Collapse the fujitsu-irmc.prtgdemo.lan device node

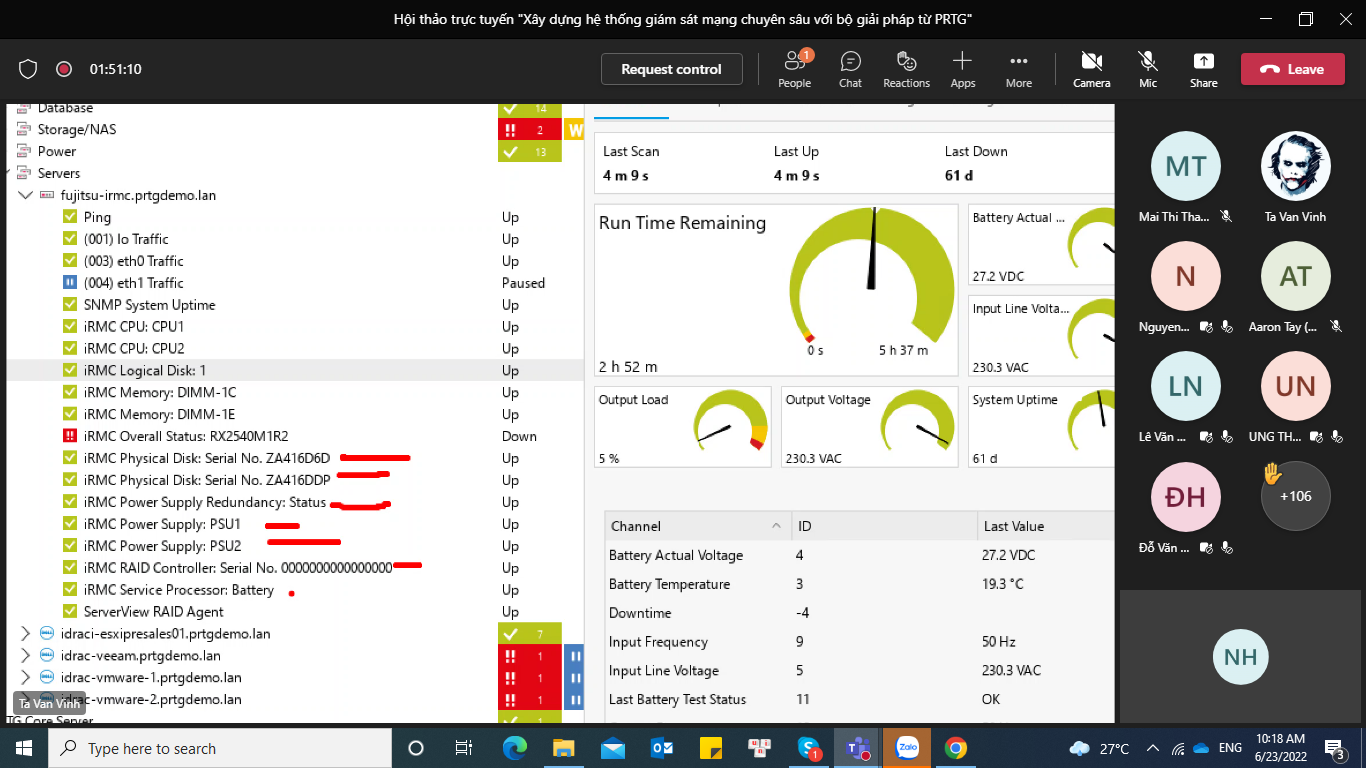[26, 195]
